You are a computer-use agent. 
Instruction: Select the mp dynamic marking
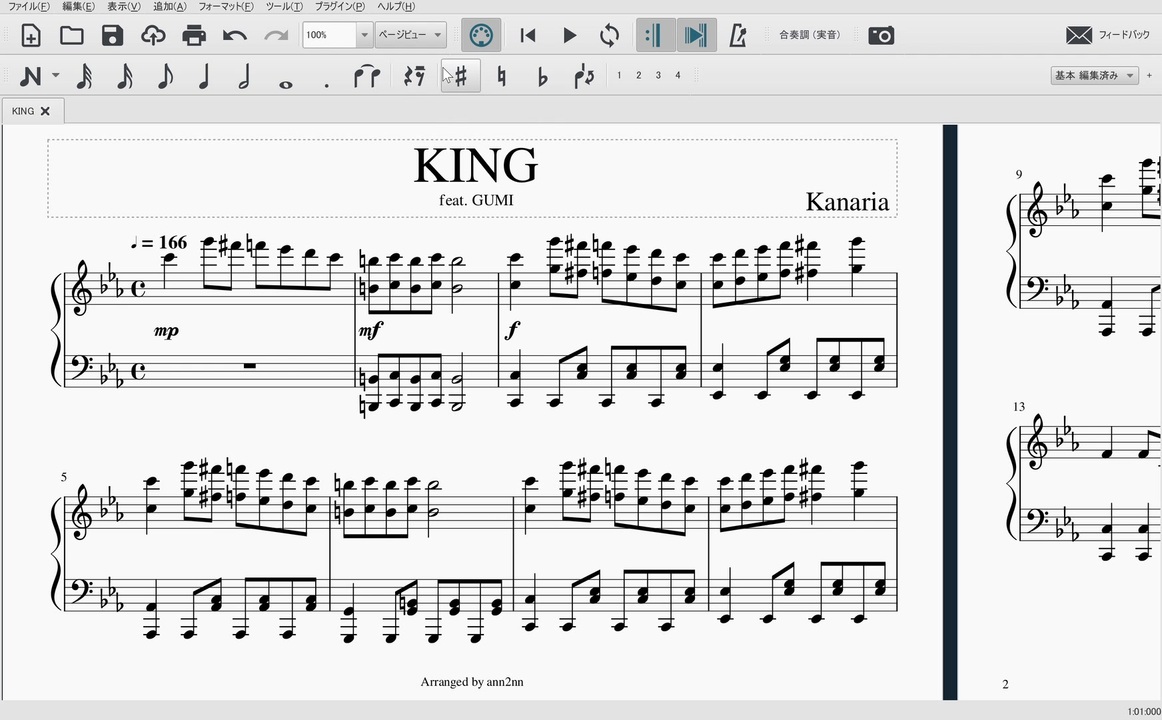166,331
